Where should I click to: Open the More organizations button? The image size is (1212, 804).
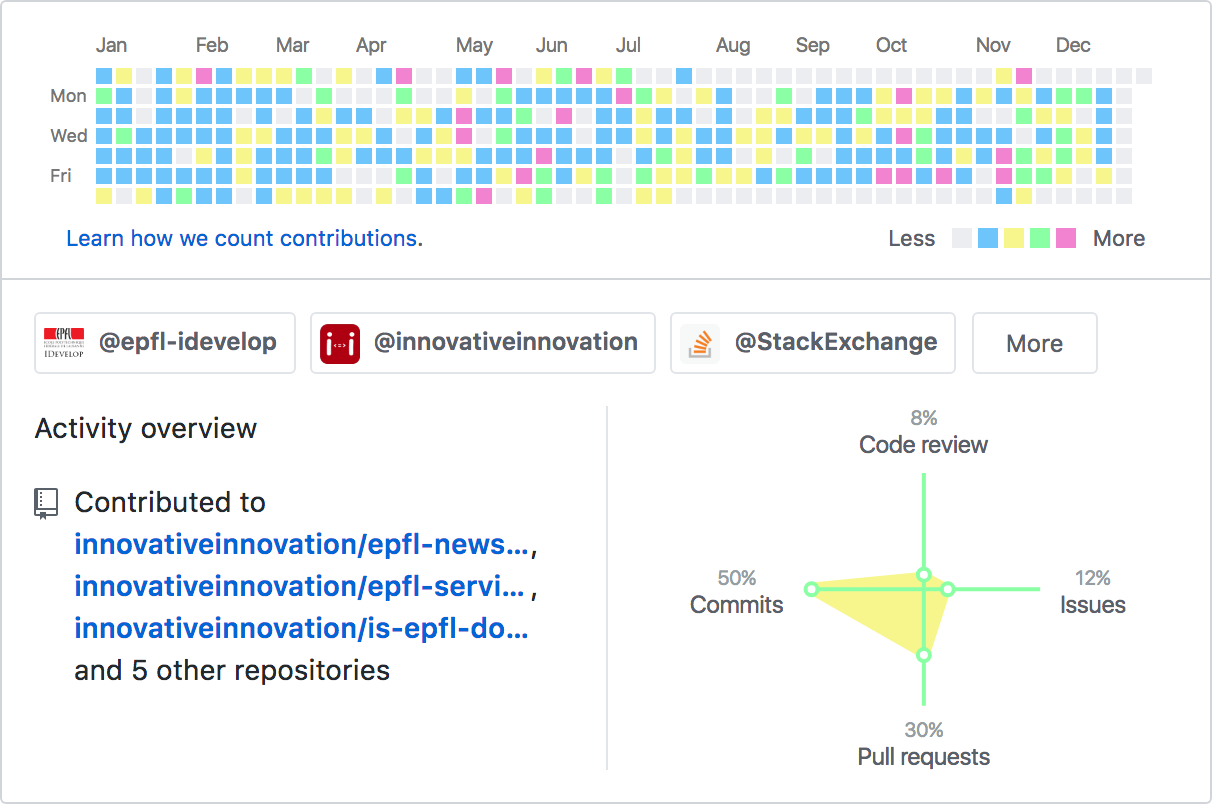pyautogui.click(x=1035, y=343)
